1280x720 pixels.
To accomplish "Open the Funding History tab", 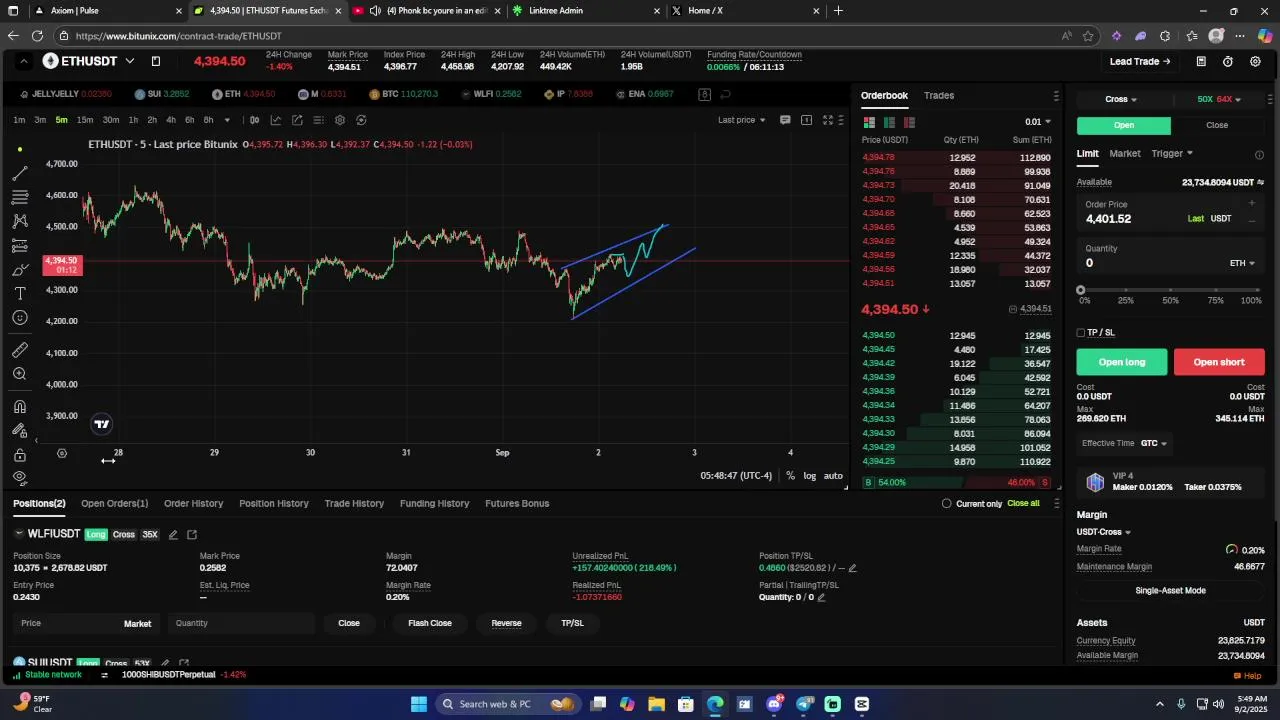I will coord(434,503).
